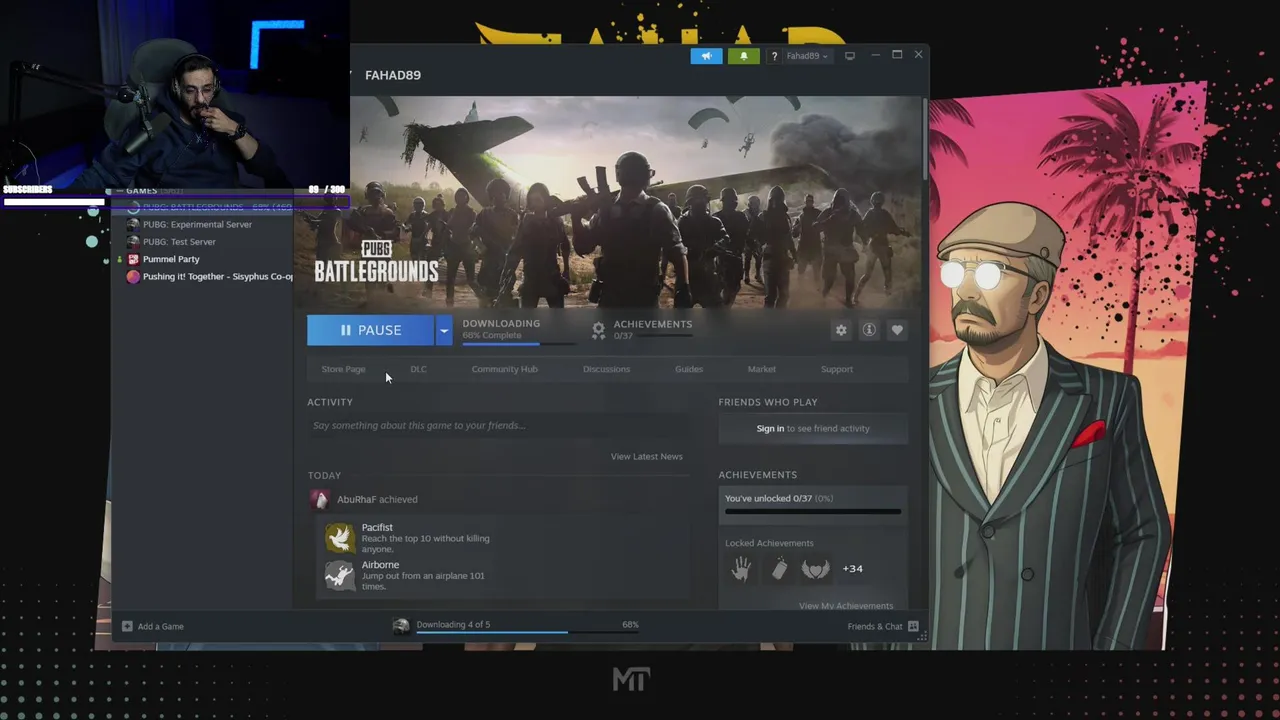Screen dimensions: 1280x720
Task: Click the bottom Downloading 4 of 5 progress bar
Action: point(528,632)
